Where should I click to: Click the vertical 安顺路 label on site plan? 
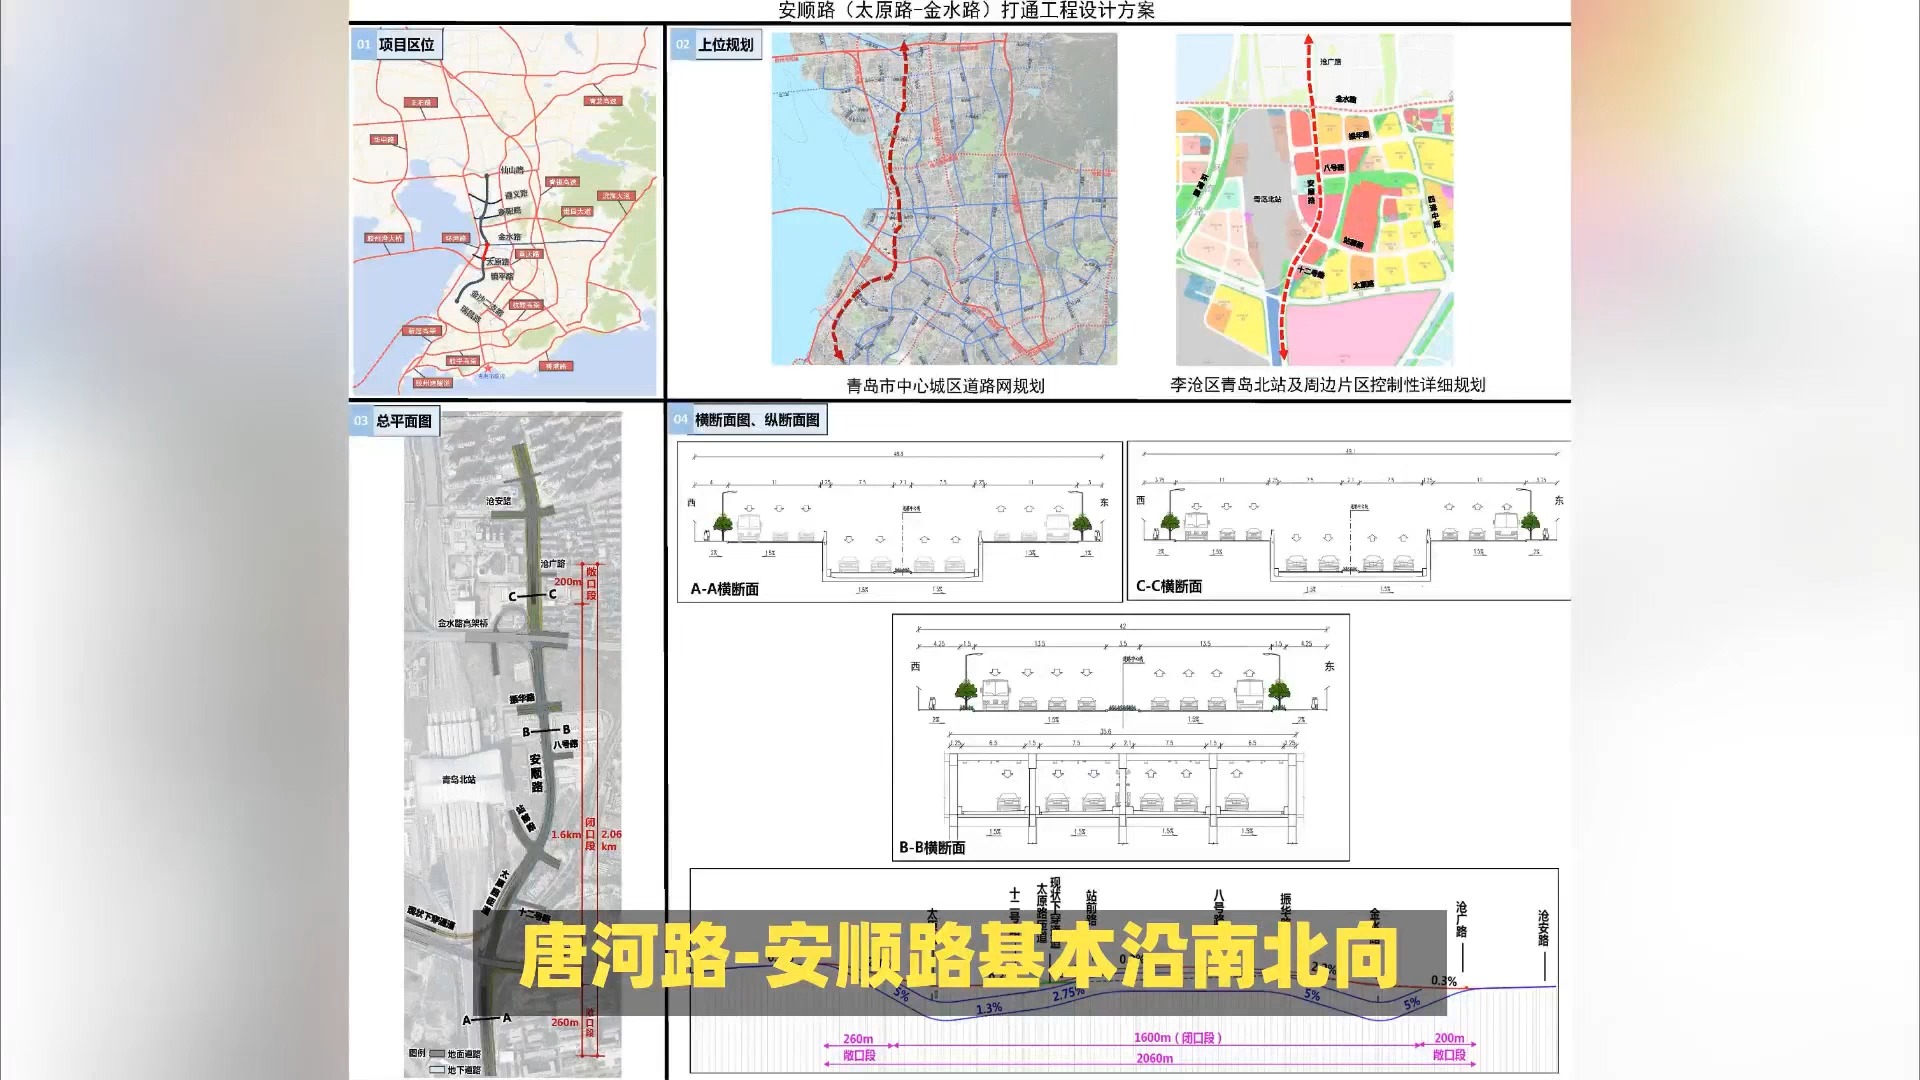[x=536, y=773]
